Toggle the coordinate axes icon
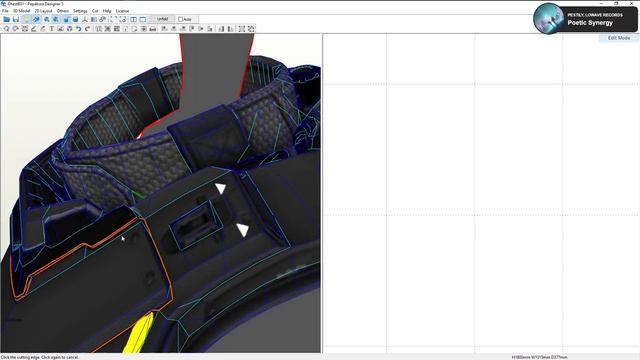 85,19
